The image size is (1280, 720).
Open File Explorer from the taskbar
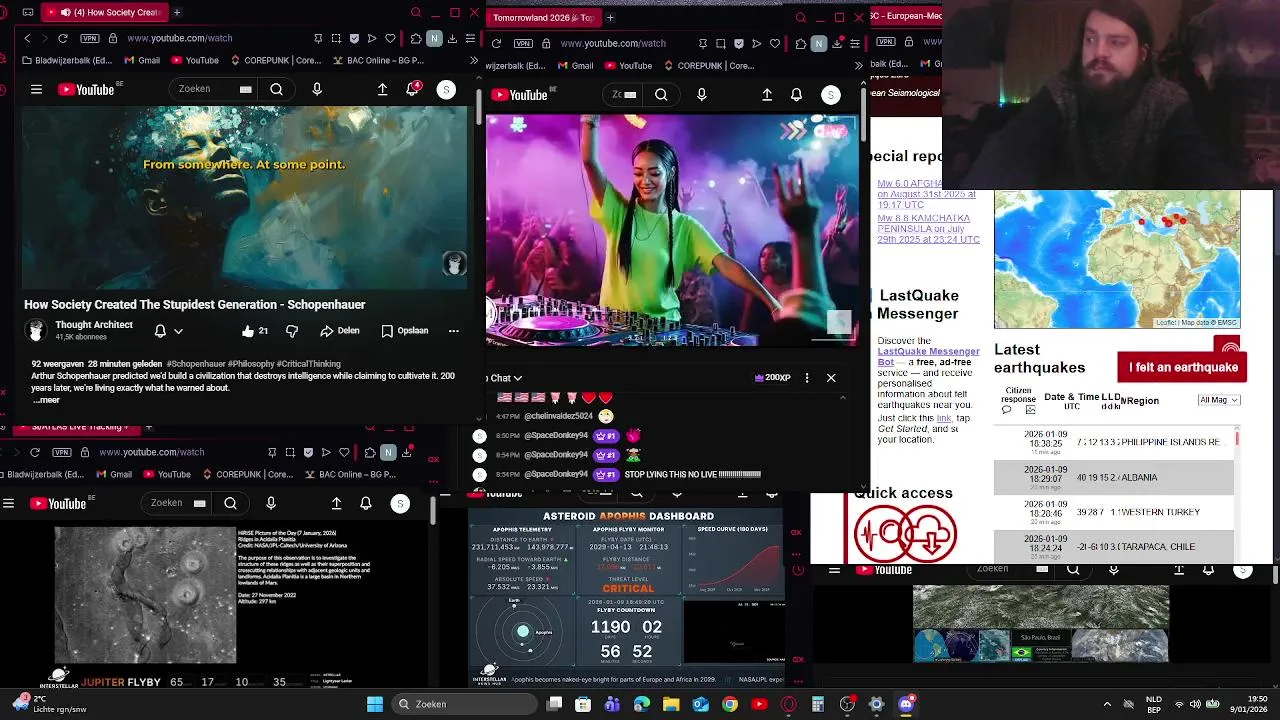pos(671,704)
